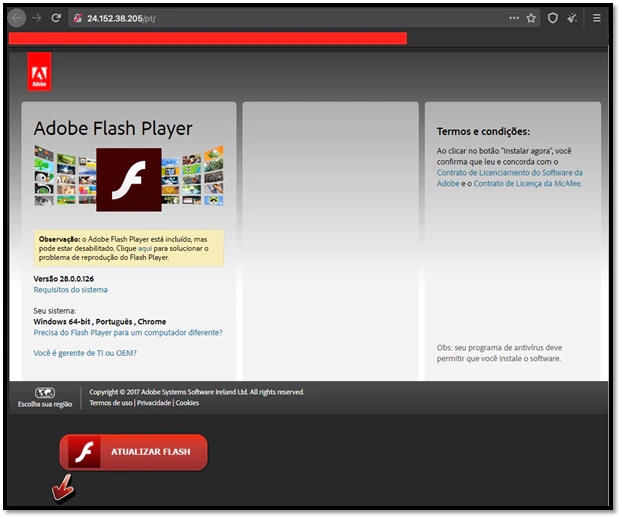This screenshot has width=622, height=519.
Task: Click the Termos e condições heading
Action: (x=483, y=131)
